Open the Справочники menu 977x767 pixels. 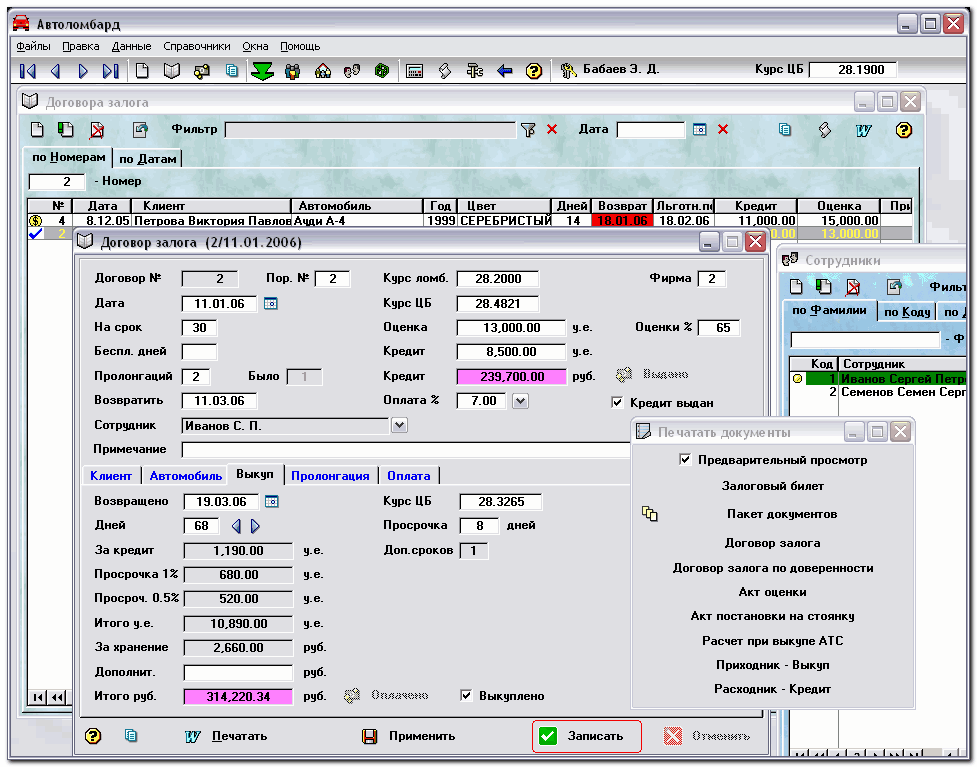[196, 46]
